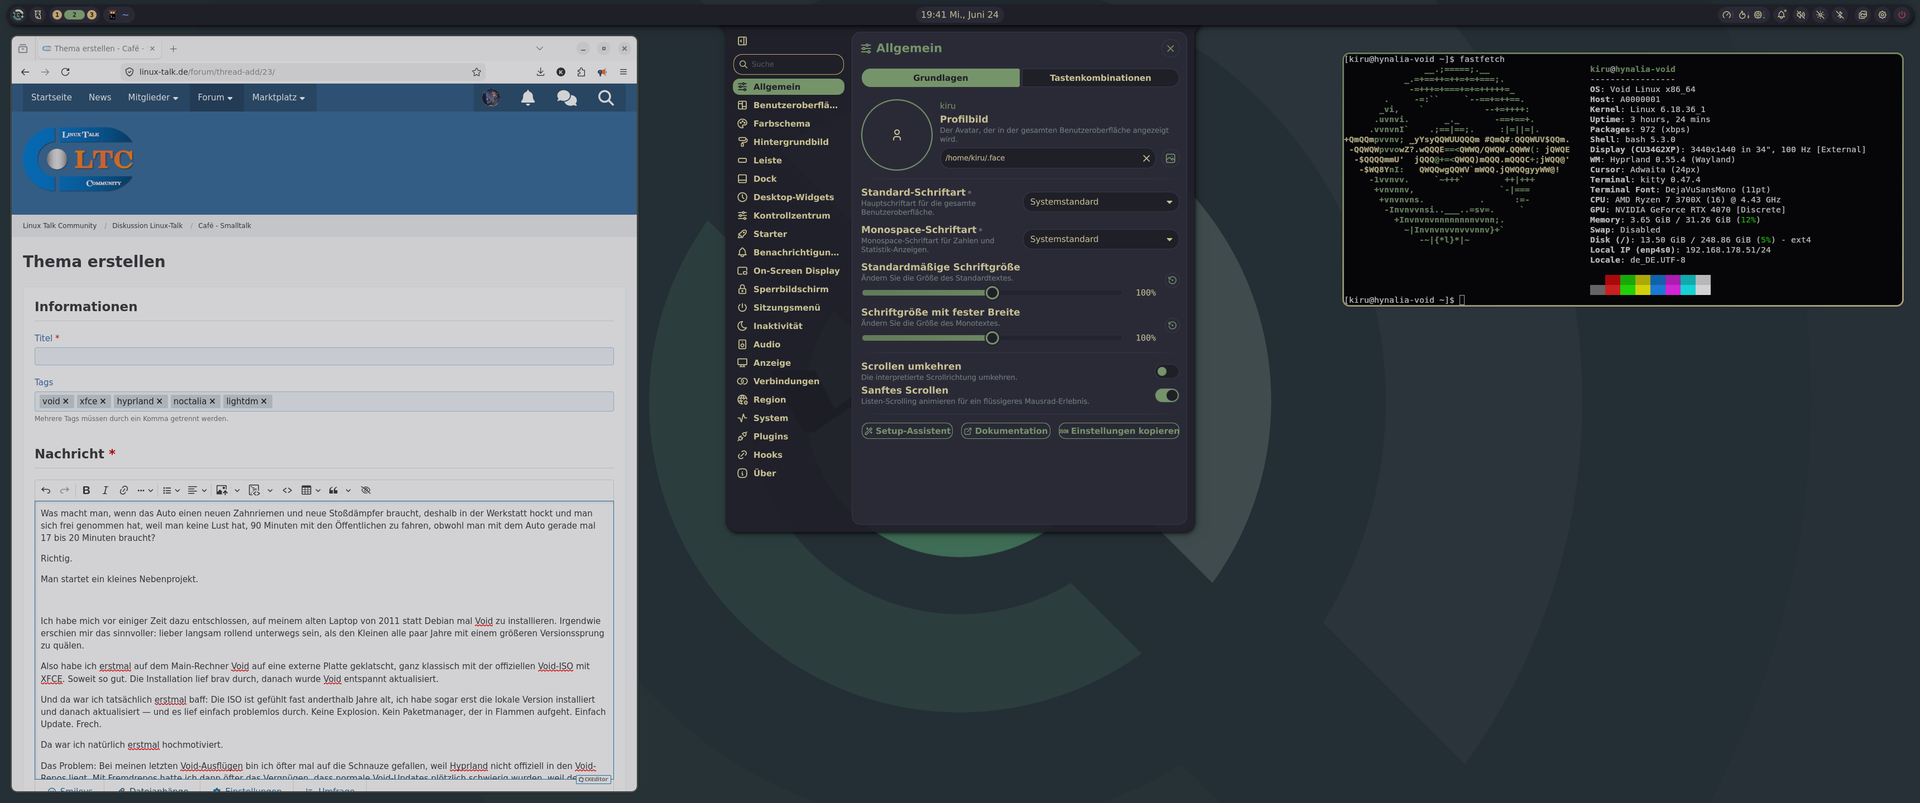
Task: Open the more formatting options (…) dropdown
Action: (x=145, y=490)
